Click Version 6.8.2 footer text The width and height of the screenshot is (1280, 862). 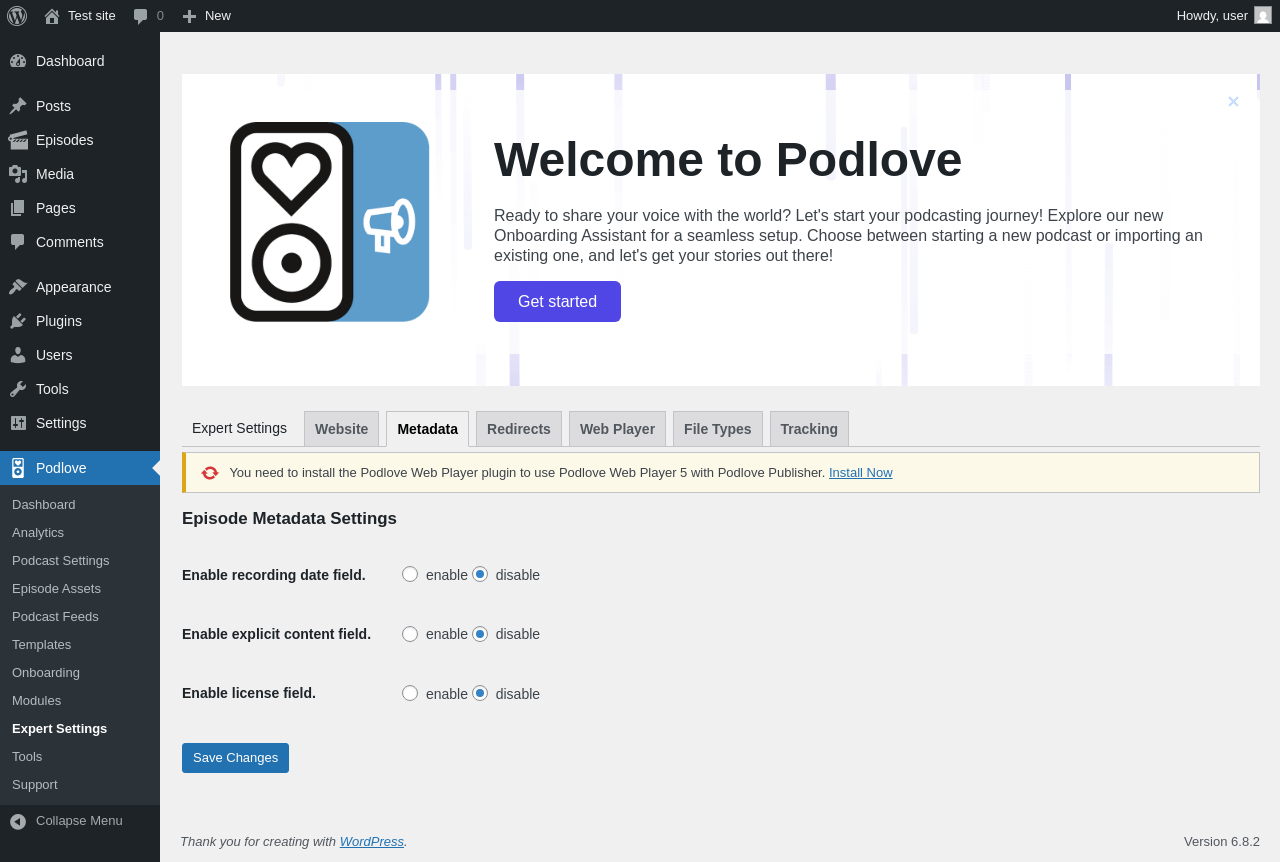pyautogui.click(x=1222, y=842)
